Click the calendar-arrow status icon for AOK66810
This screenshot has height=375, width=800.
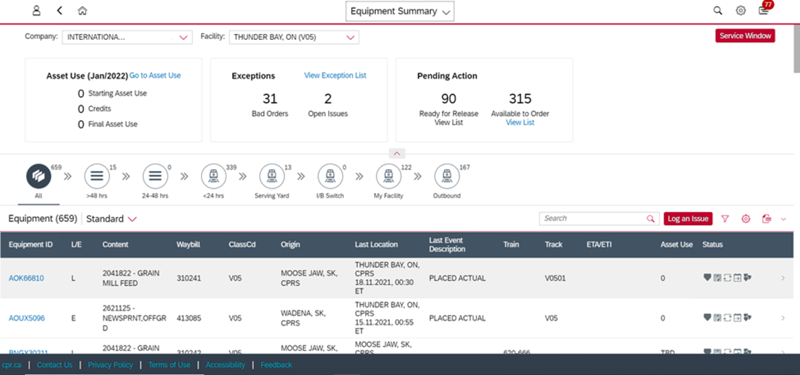737,278
